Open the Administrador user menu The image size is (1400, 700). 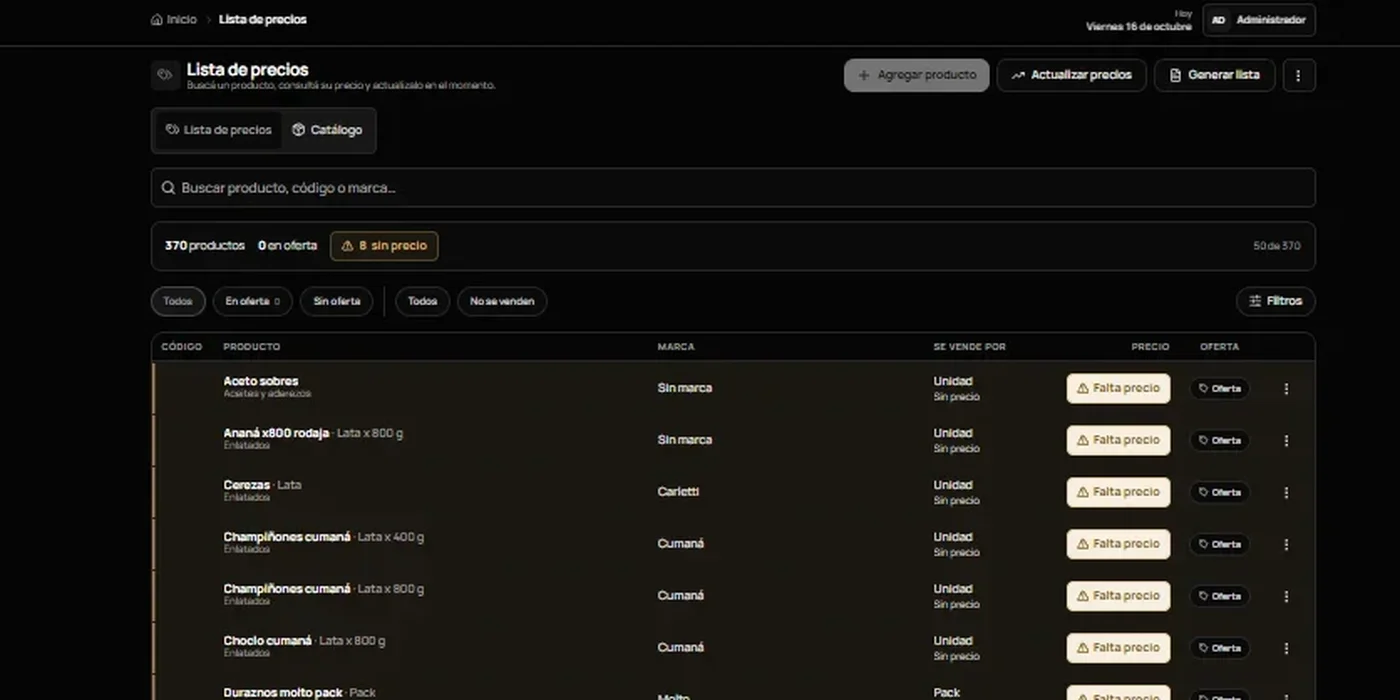pyautogui.click(x=1259, y=20)
